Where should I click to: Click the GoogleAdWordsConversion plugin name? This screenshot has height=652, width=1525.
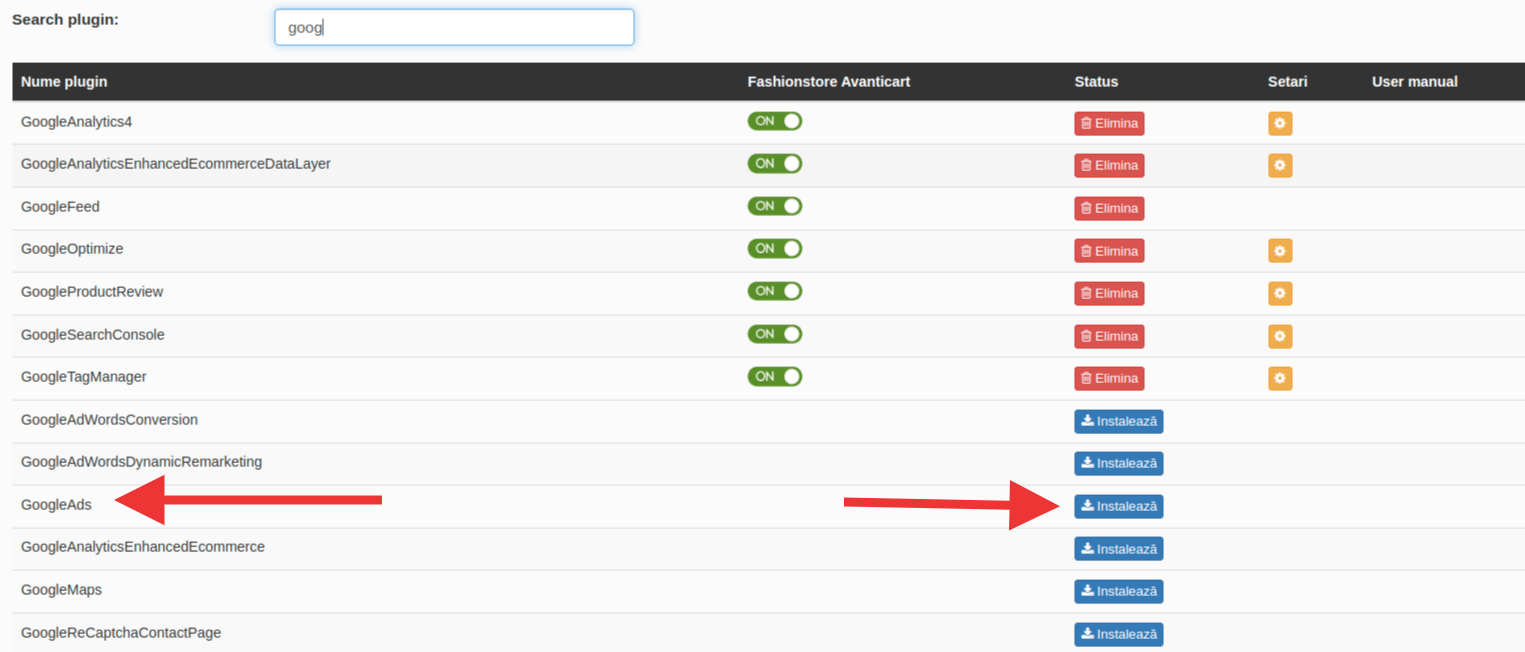pyautogui.click(x=109, y=420)
